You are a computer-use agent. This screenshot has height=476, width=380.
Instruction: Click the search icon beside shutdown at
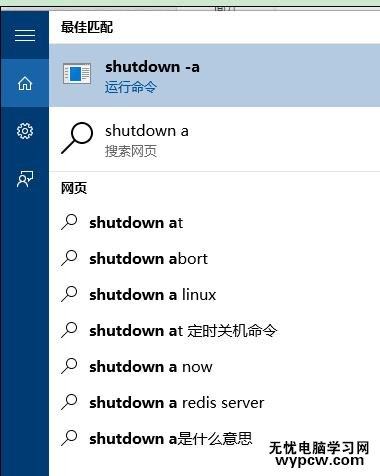pyautogui.click(x=69, y=222)
